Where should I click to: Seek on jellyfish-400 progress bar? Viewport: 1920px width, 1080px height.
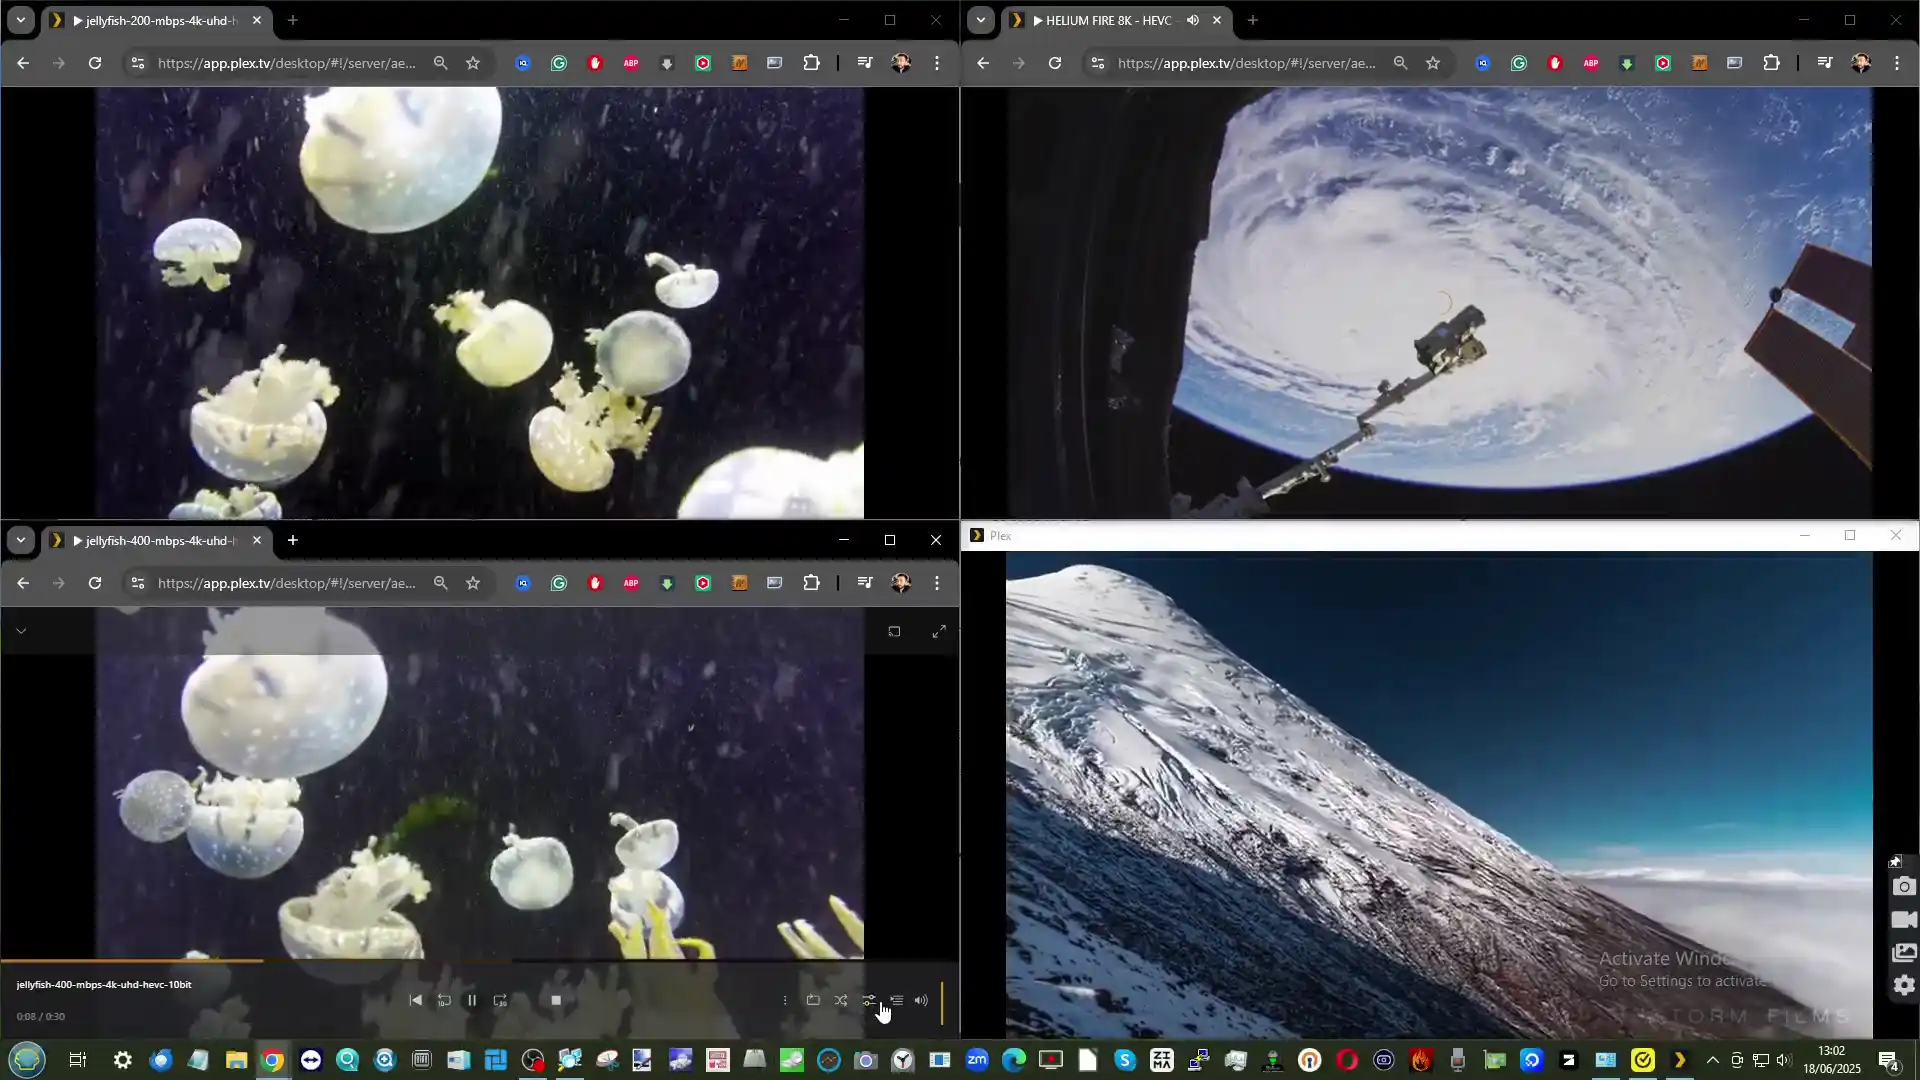tap(480, 960)
